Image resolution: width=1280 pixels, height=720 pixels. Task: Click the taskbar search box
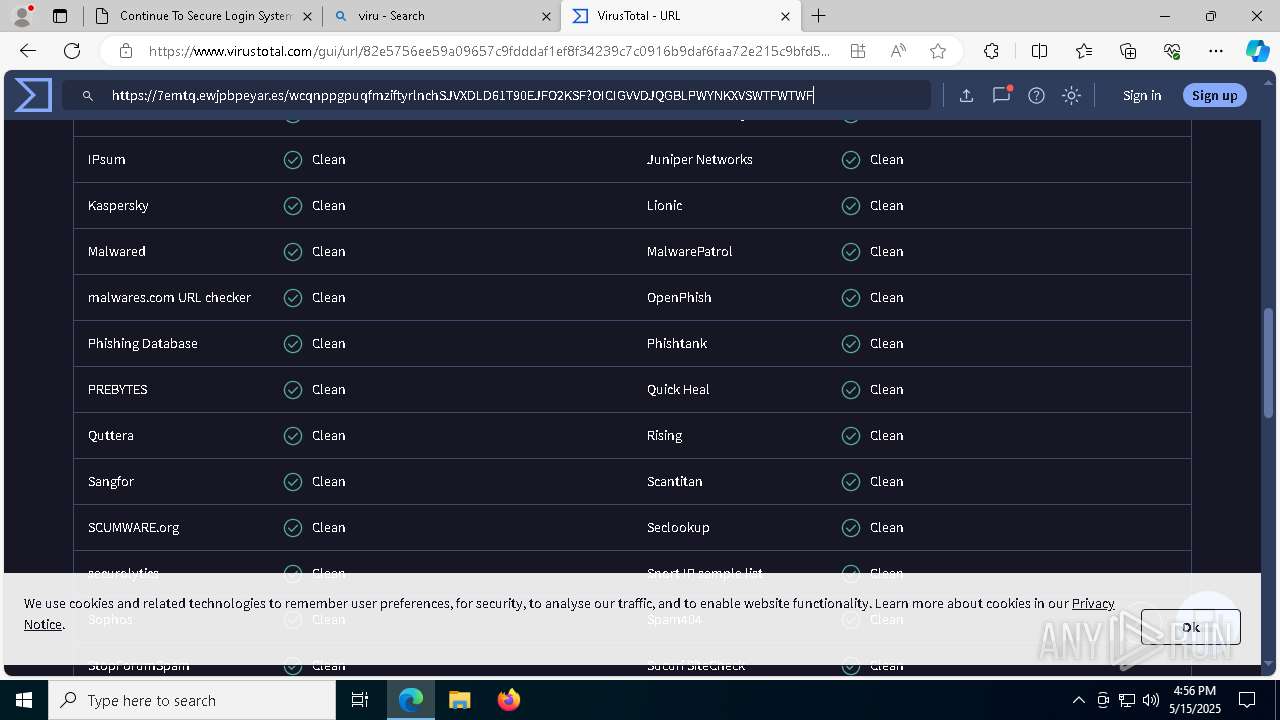tap(192, 700)
